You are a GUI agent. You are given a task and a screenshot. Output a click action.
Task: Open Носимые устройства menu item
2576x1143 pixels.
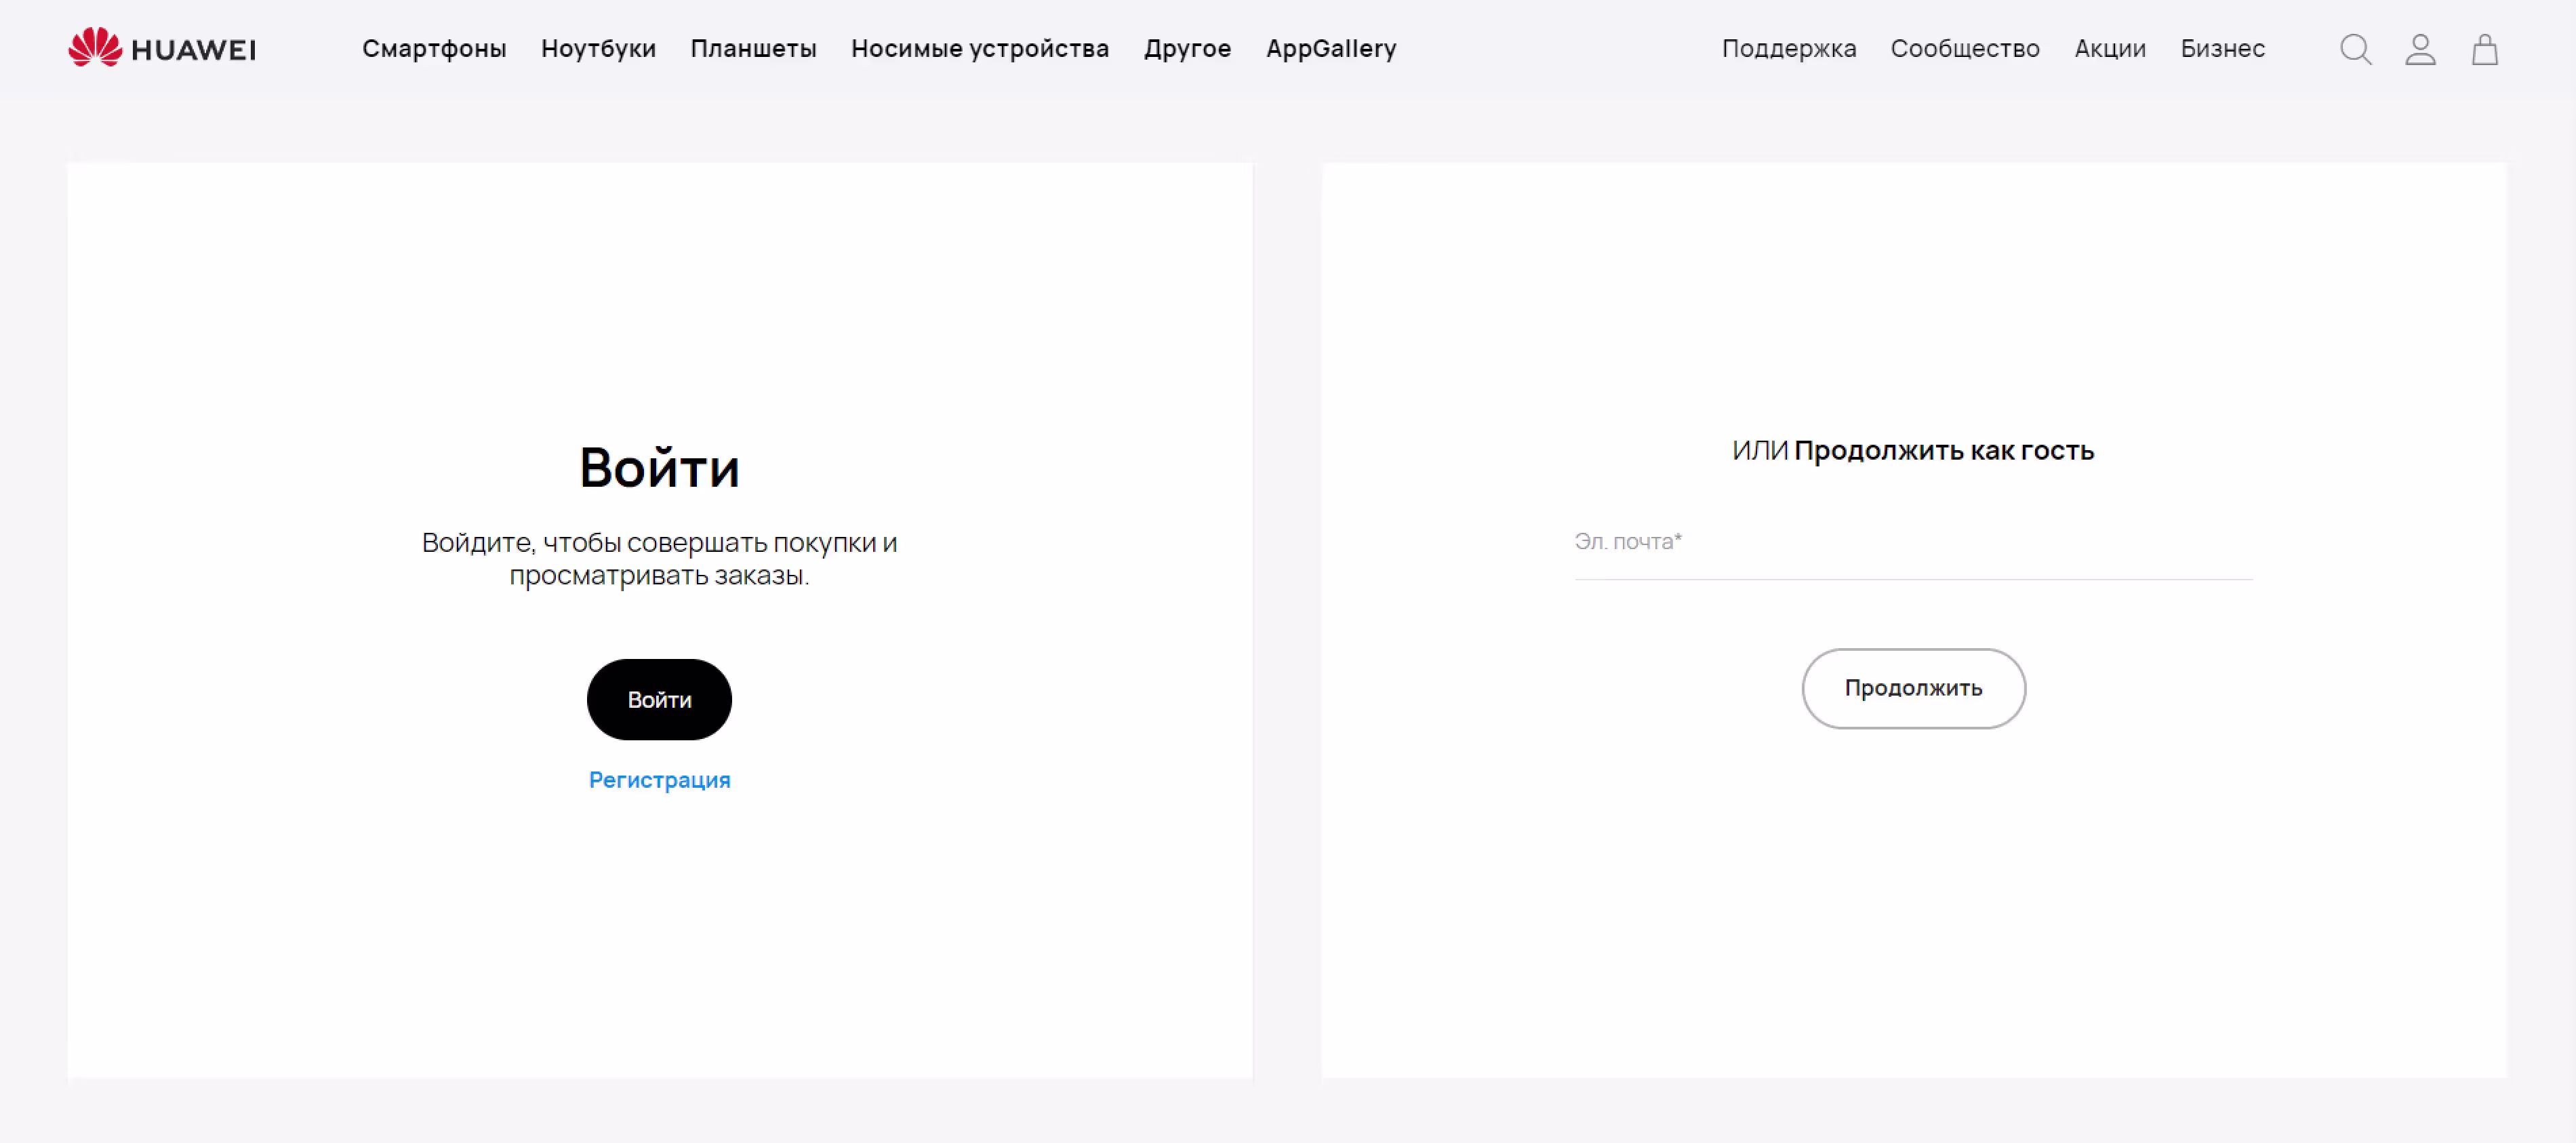pos(980,48)
